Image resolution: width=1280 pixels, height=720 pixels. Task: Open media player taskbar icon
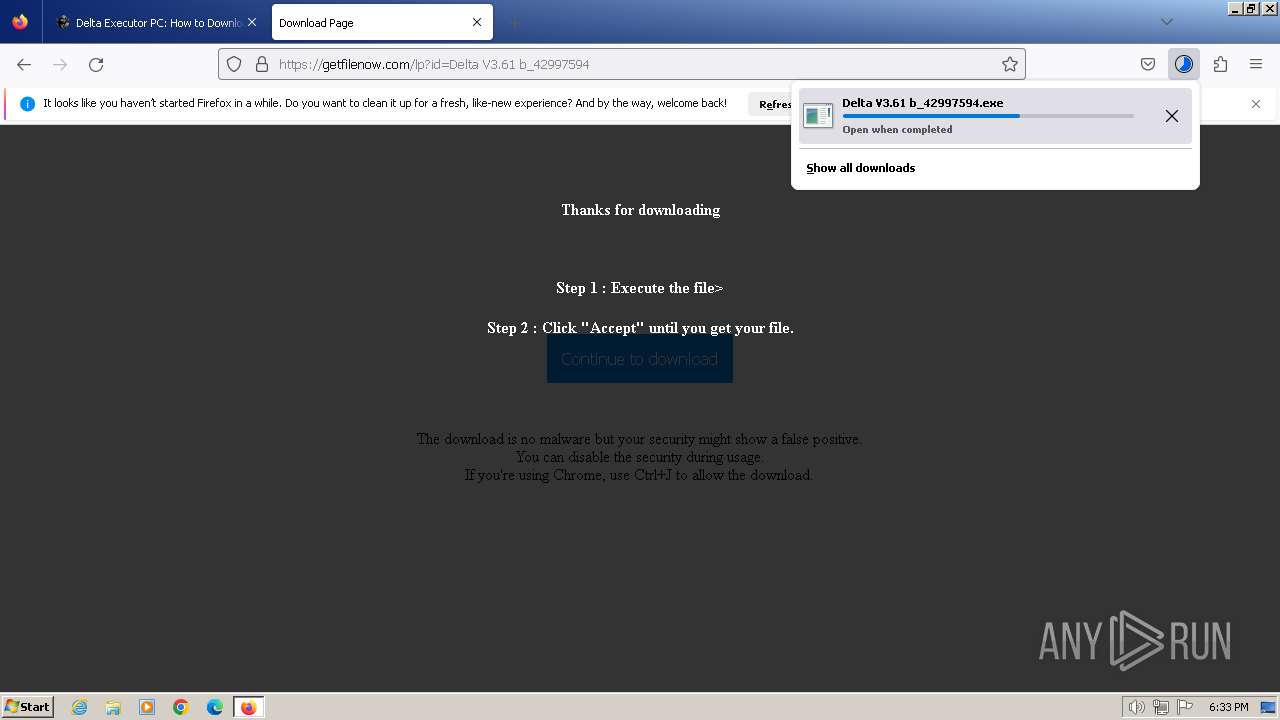[147, 707]
